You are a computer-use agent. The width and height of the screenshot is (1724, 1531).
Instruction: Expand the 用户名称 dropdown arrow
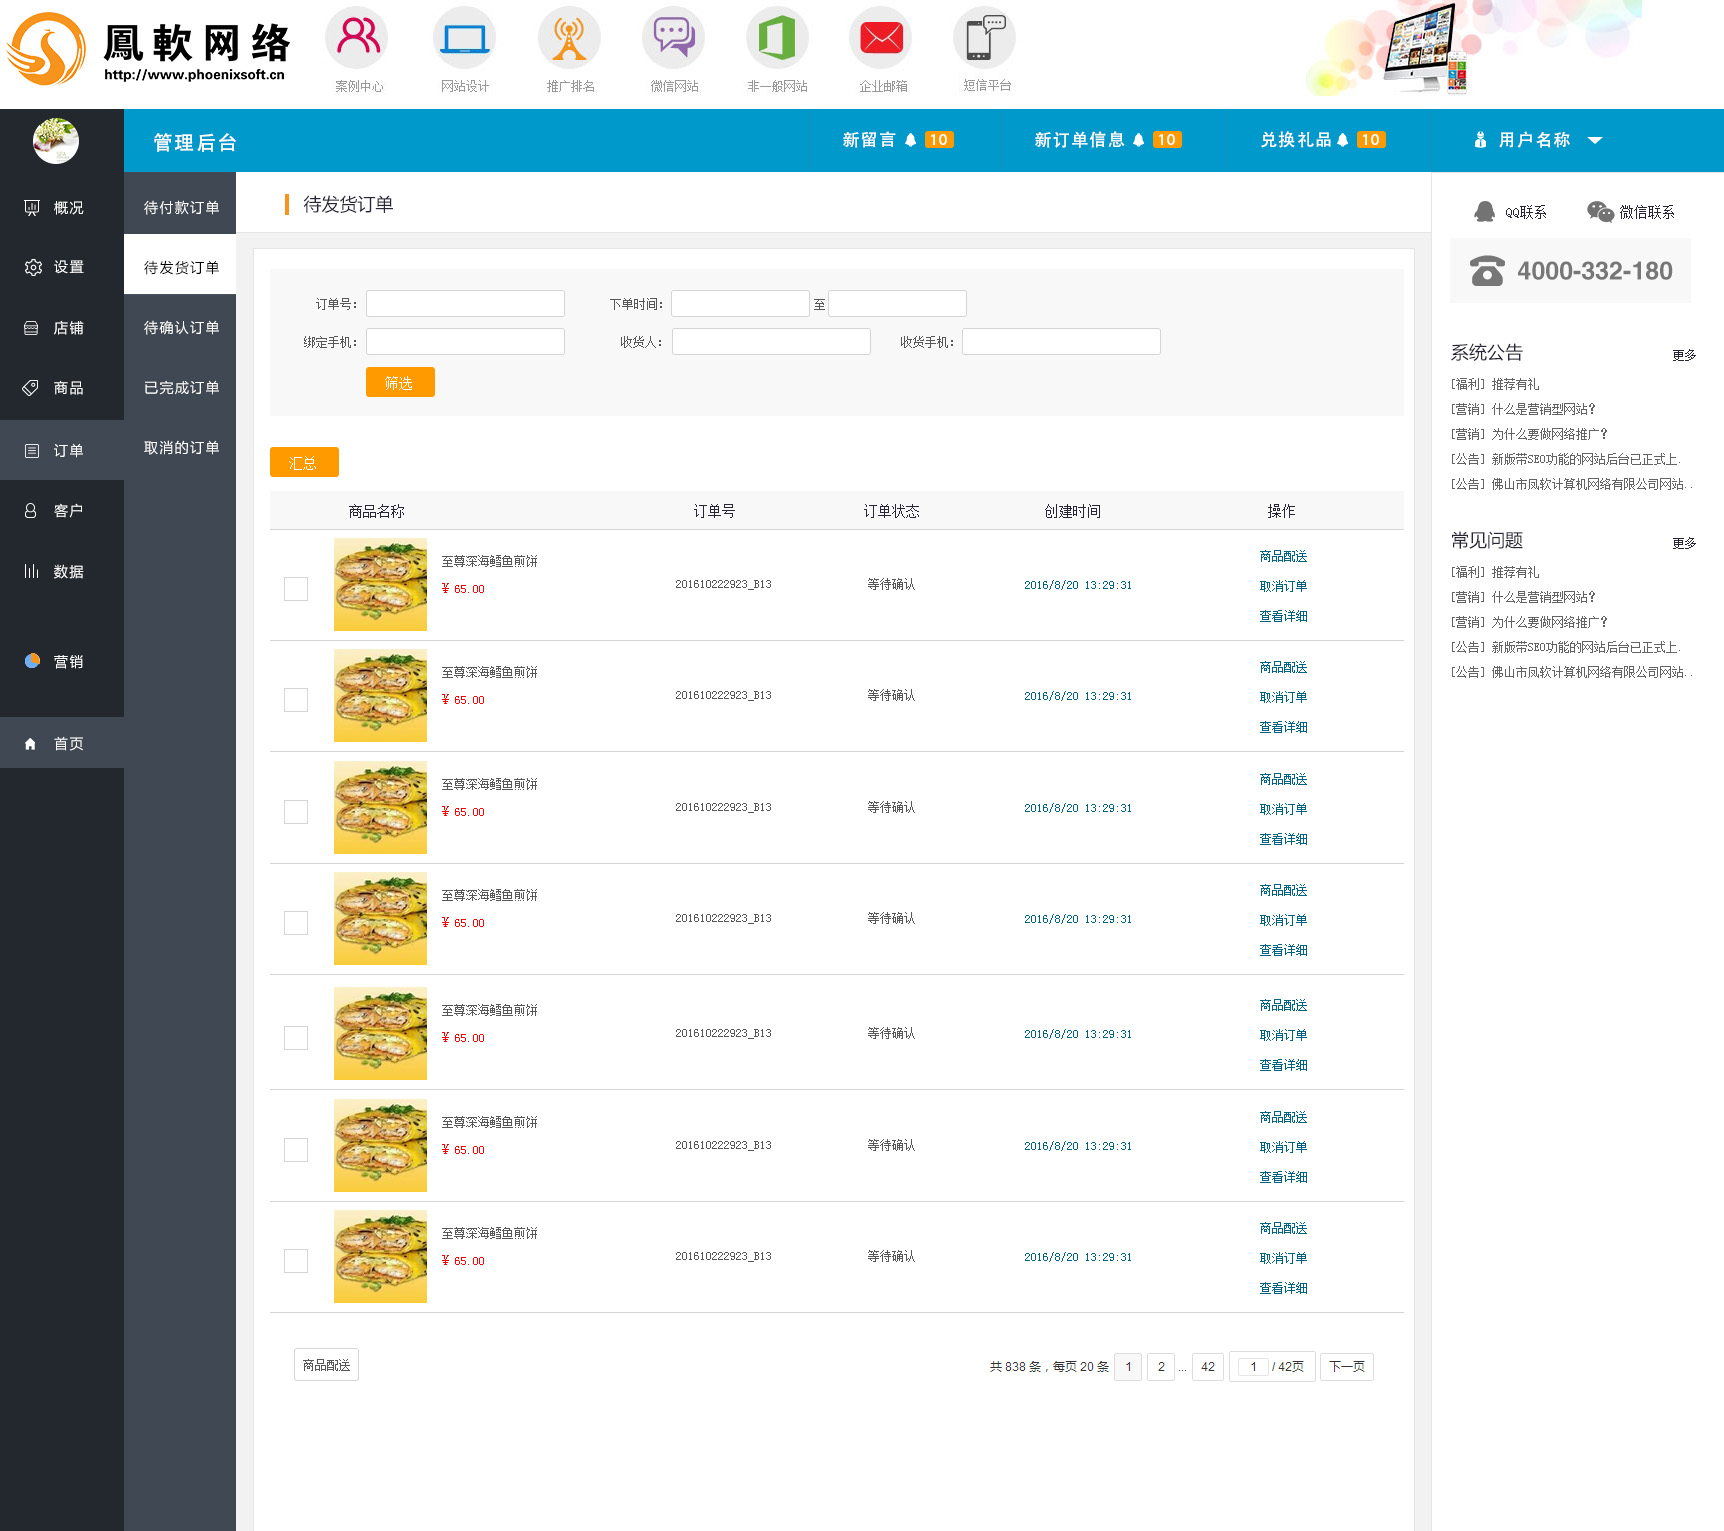tap(1595, 140)
